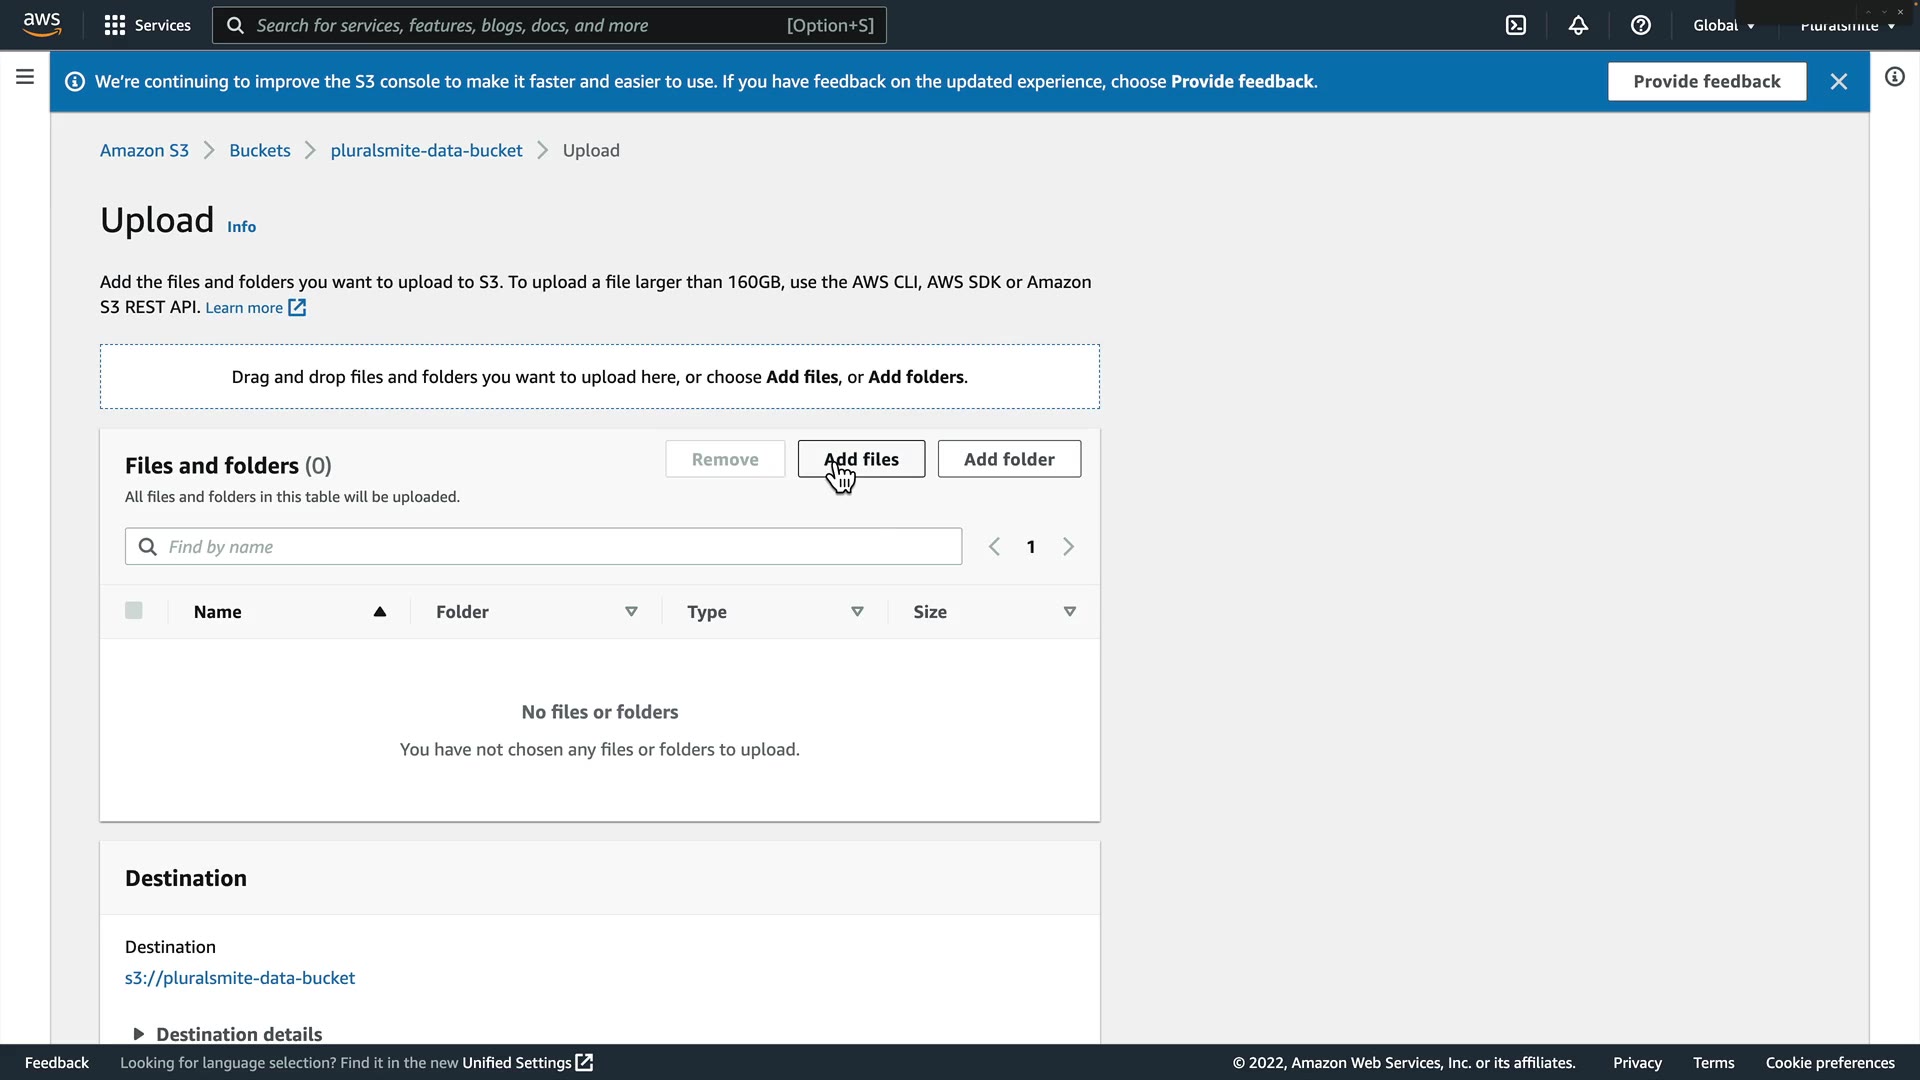Navigate to pluralsmite-data-bucket breadcrumb
The height and width of the screenshot is (1080, 1920).
click(426, 151)
